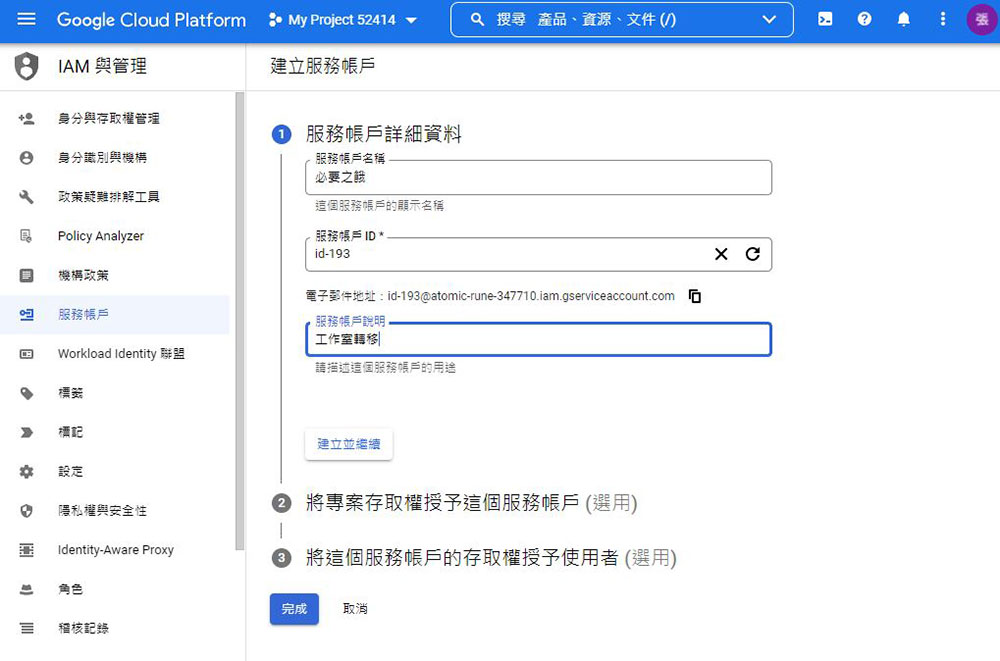The height and width of the screenshot is (661, 1000).
Task: Click the Google Cloud Platform title
Action: (151, 20)
